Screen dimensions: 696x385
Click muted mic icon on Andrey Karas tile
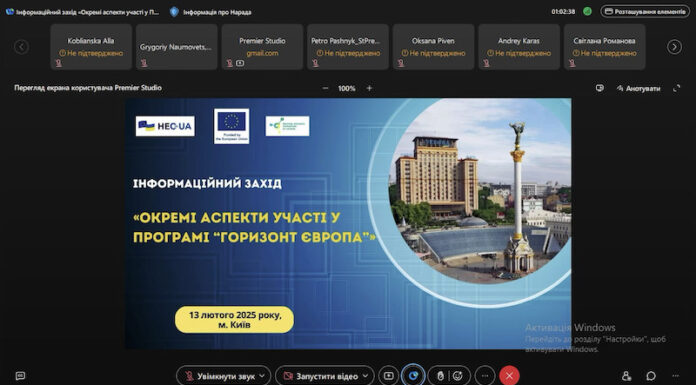[486, 63]
